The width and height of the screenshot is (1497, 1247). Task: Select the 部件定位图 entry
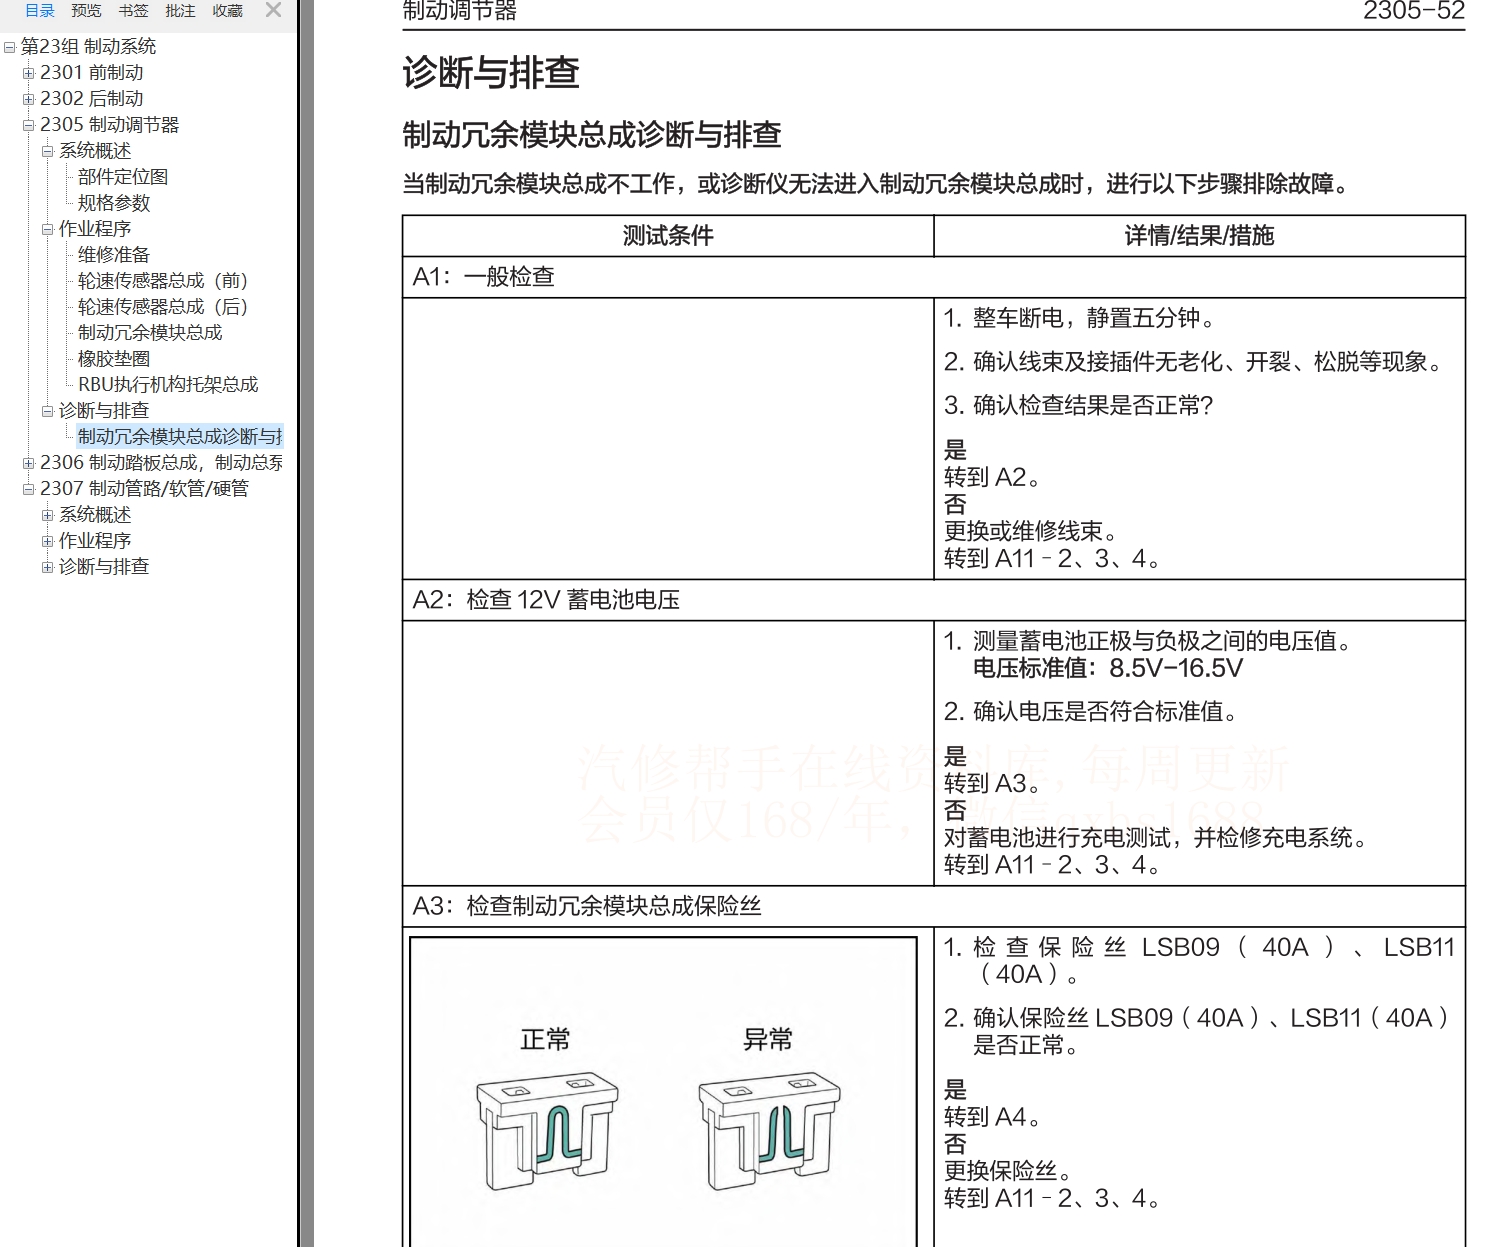point(121,176)
